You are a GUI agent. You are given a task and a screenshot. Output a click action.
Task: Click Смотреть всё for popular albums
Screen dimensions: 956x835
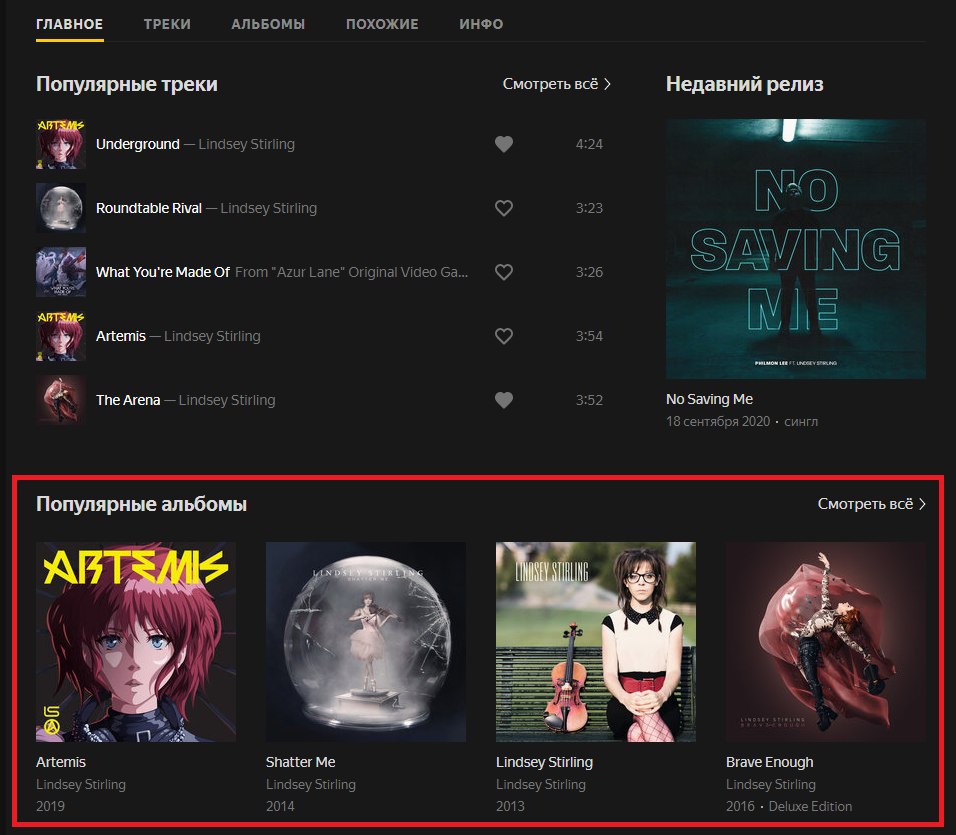point(872,504)
